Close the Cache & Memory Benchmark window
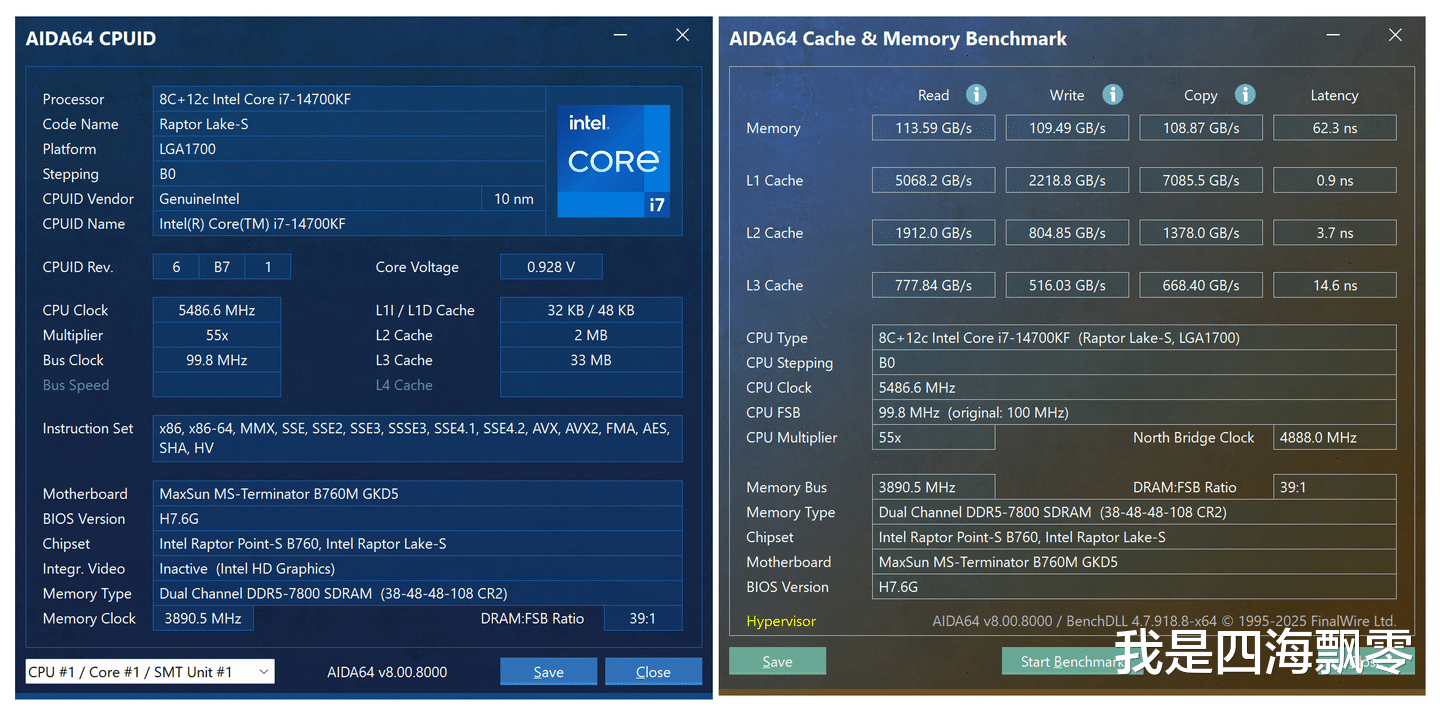The image size is (1440, 710). pos(1395,35)
